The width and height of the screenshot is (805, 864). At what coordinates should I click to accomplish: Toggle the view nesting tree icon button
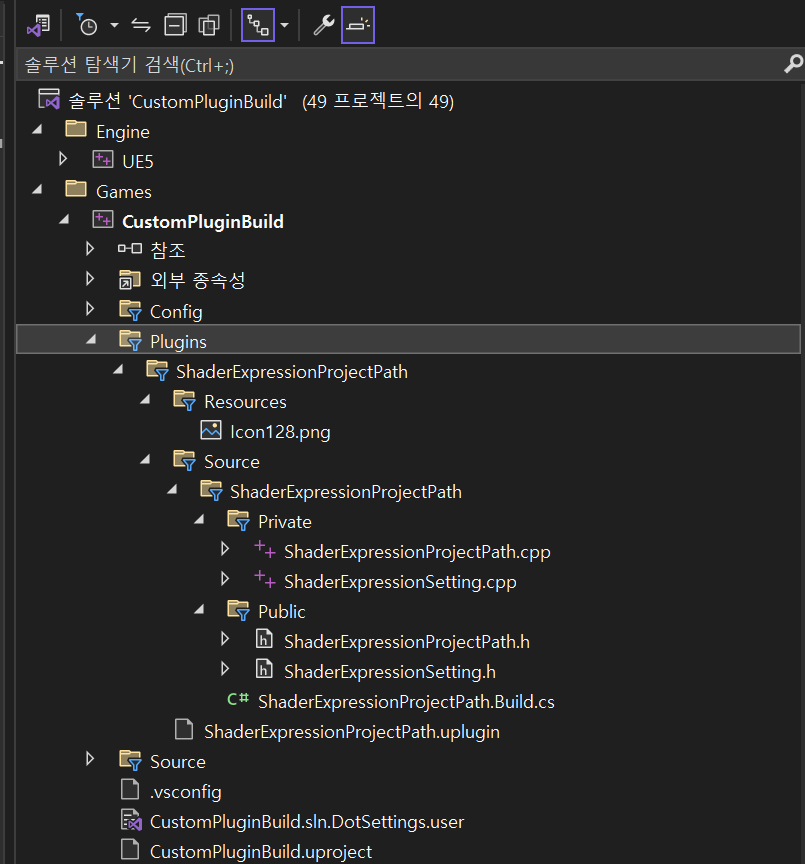pyautogui.click(x=258, y=25)
